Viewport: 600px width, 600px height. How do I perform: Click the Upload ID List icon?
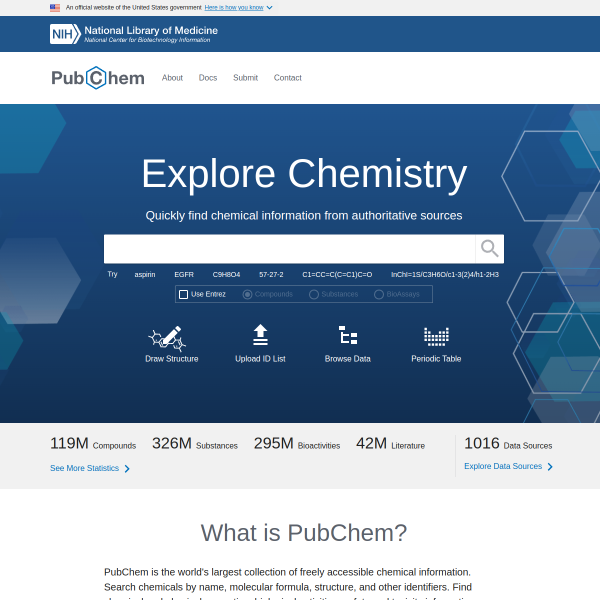[x=260, y=335]
